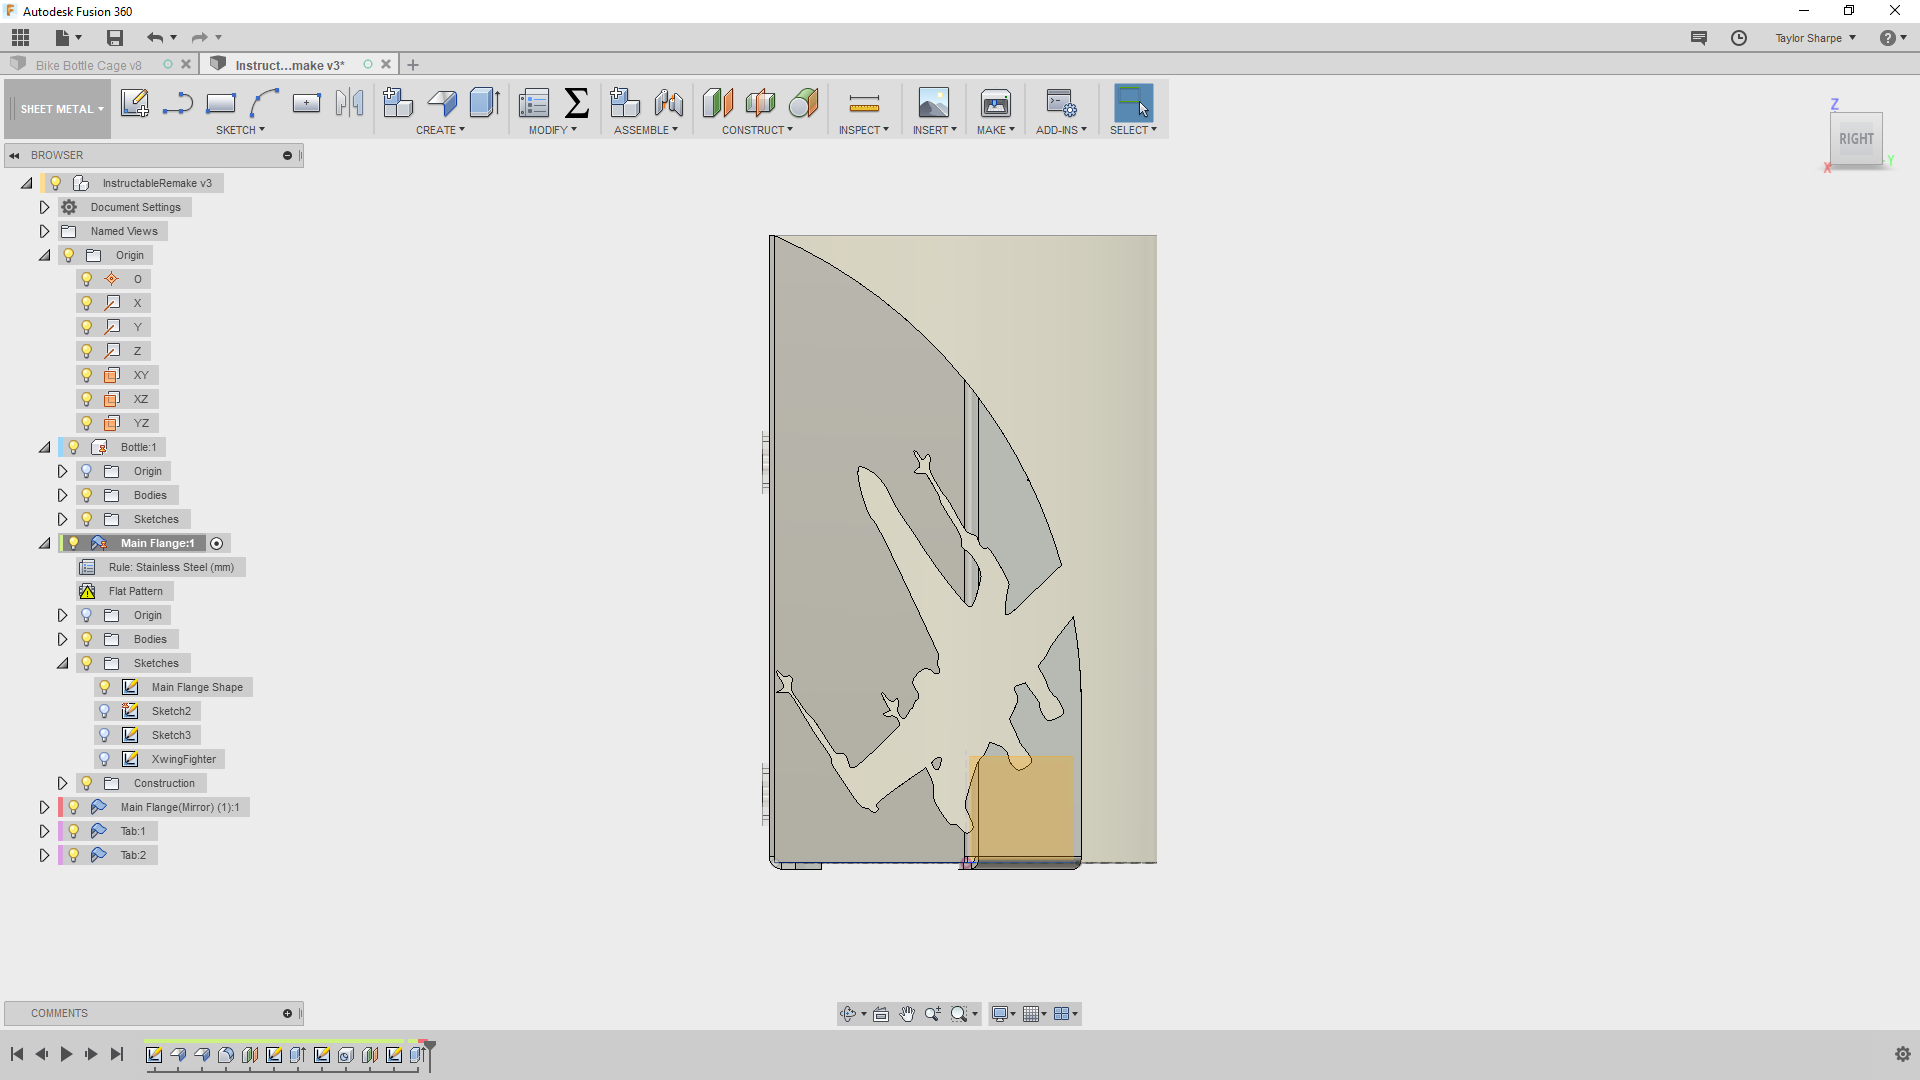The image size is (1920, 1080).
Task: Add a new design tab
Action: click(x=413, y=65)
